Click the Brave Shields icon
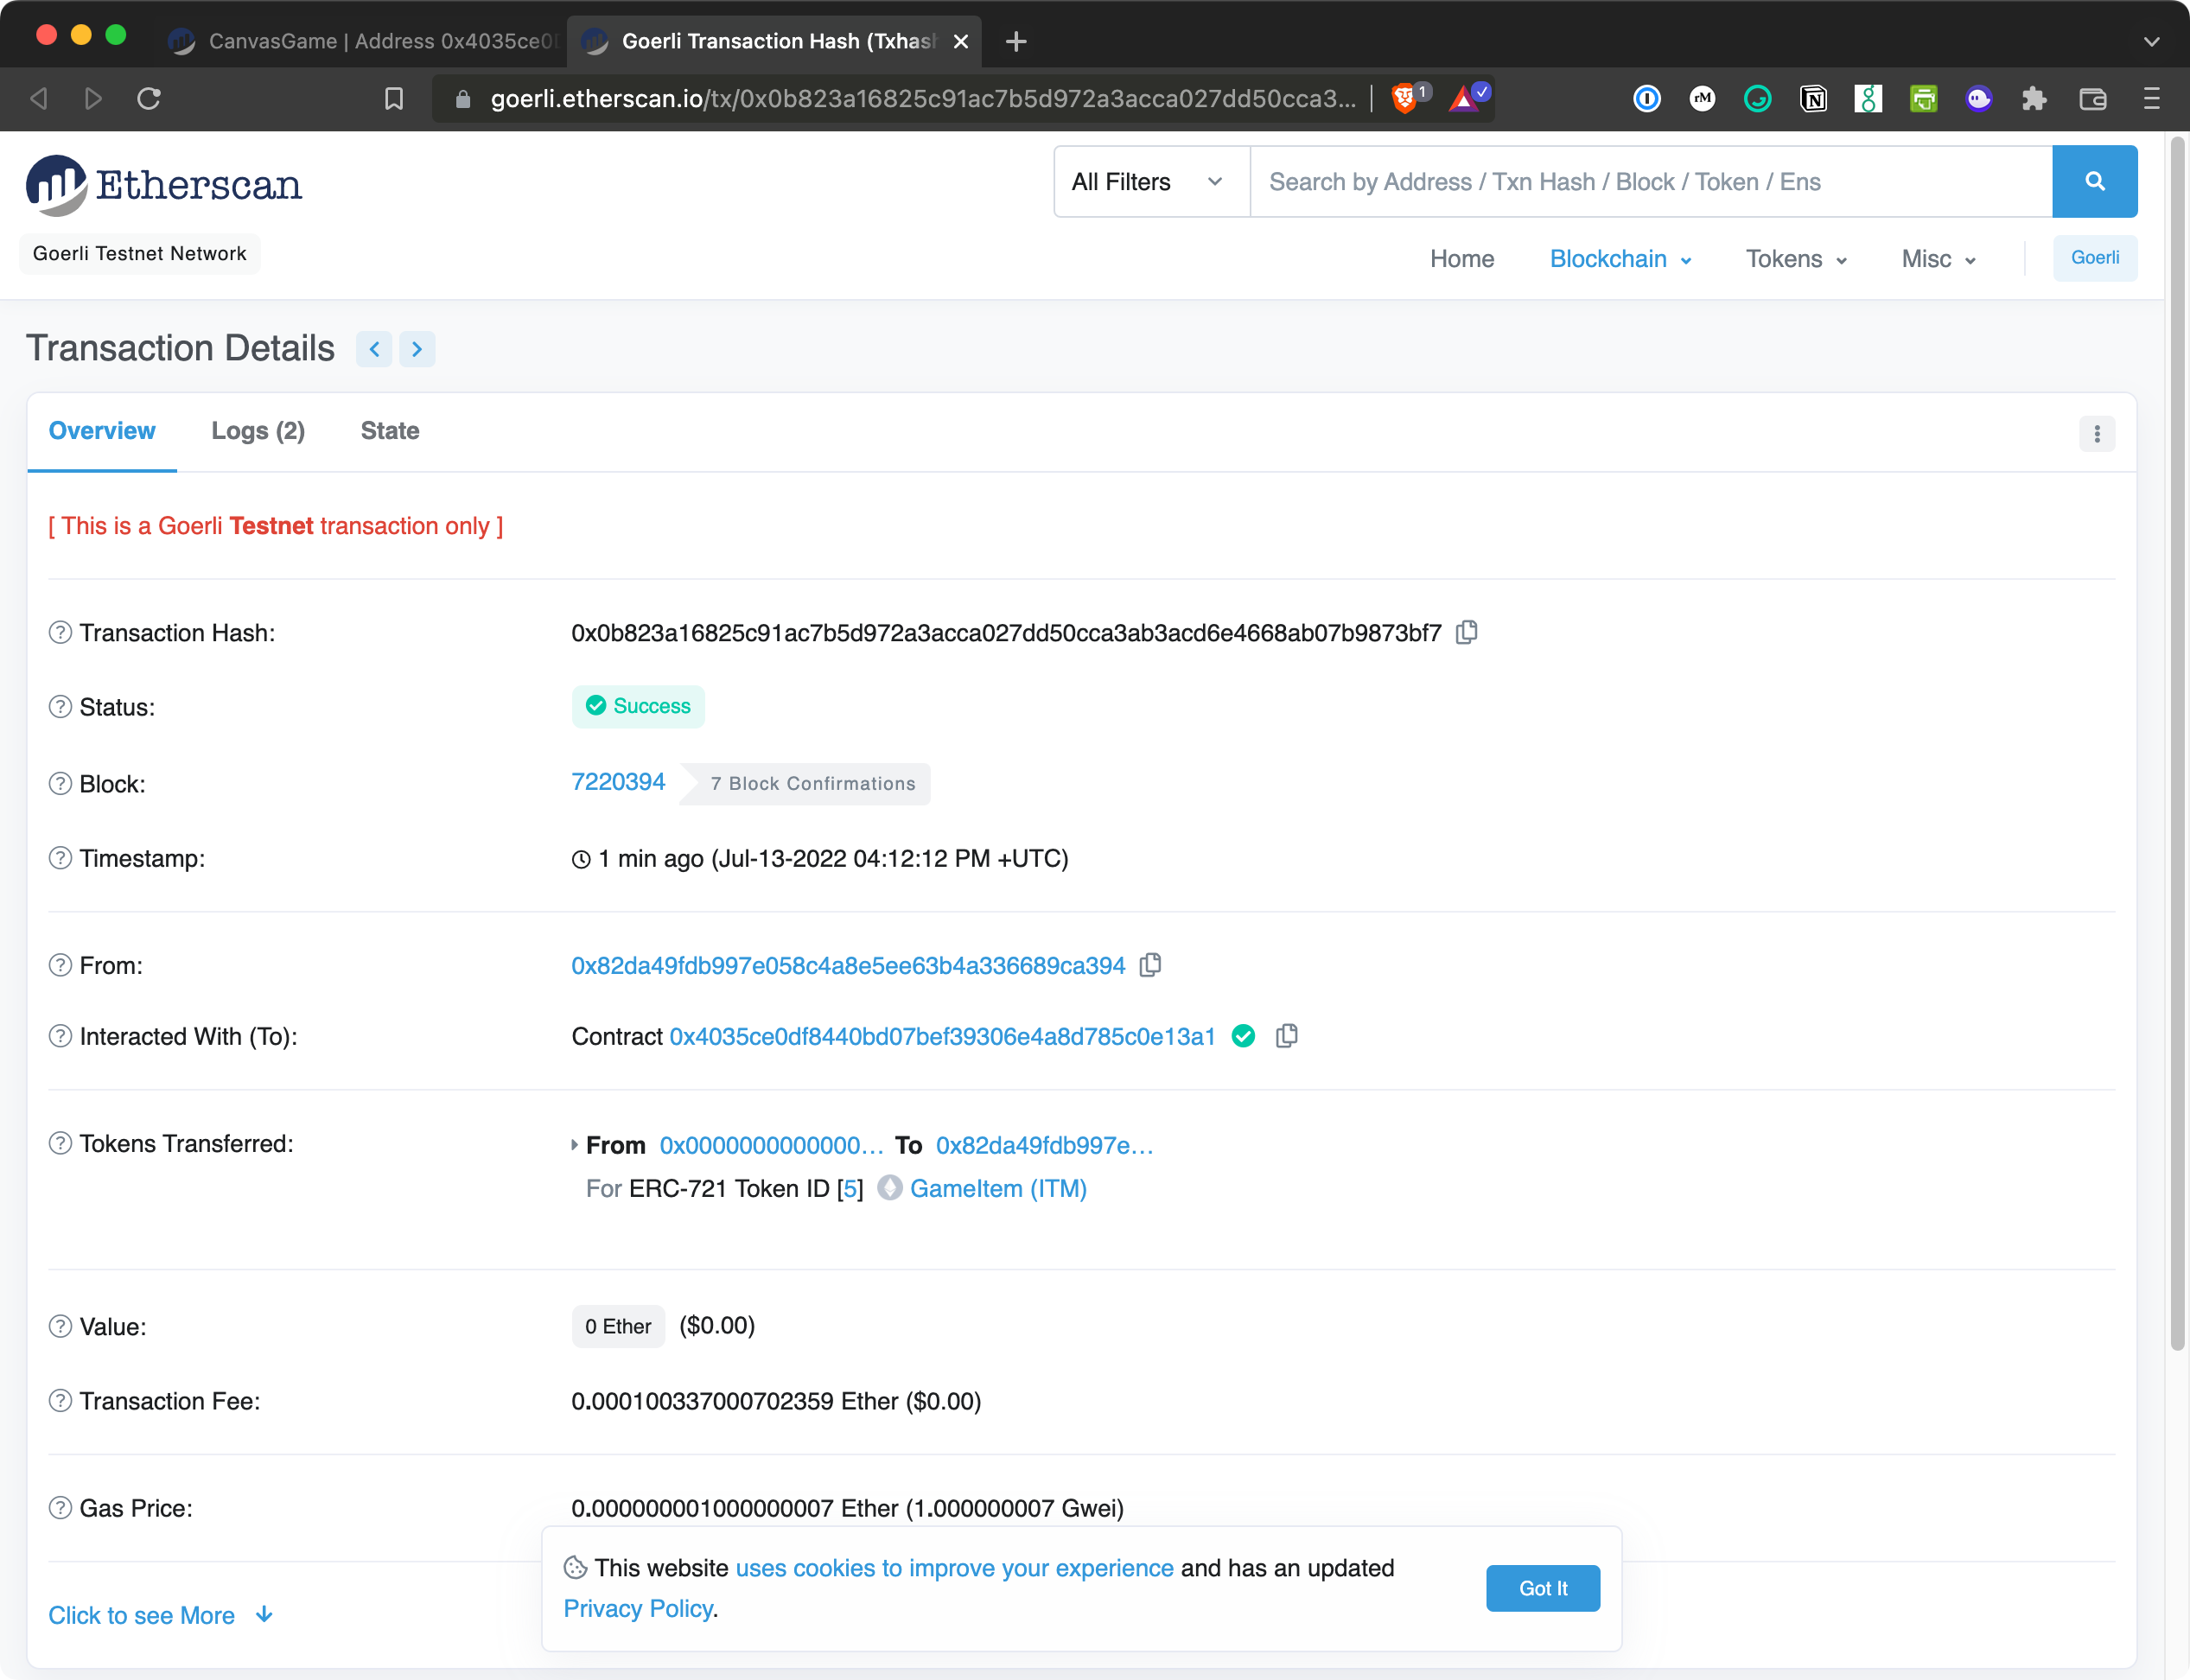The height and width of the screenshot is (1680, 2190). 1404,98
